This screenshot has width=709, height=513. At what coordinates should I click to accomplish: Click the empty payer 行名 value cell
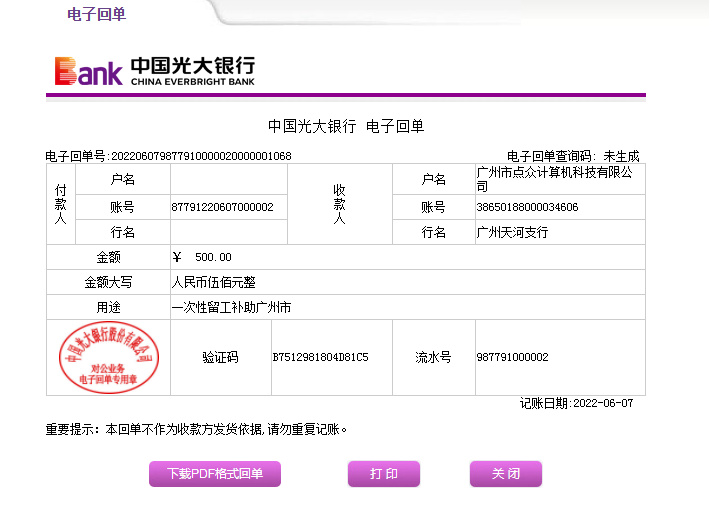[x=229, y=232]
